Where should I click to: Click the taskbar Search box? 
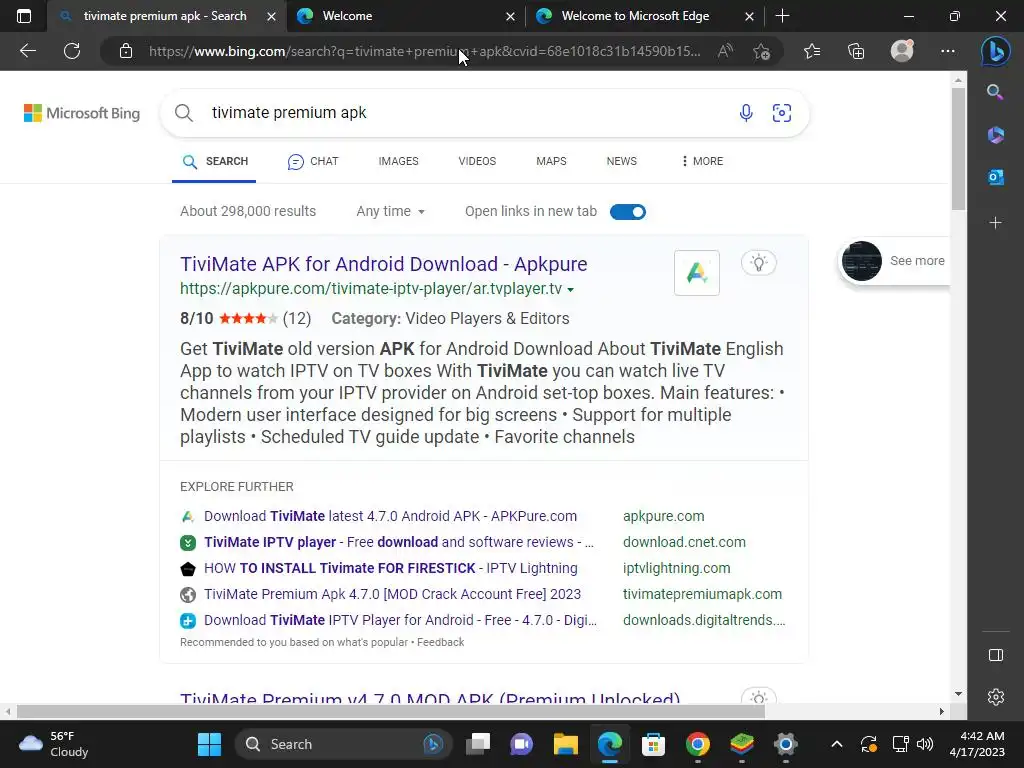[343, 744]
